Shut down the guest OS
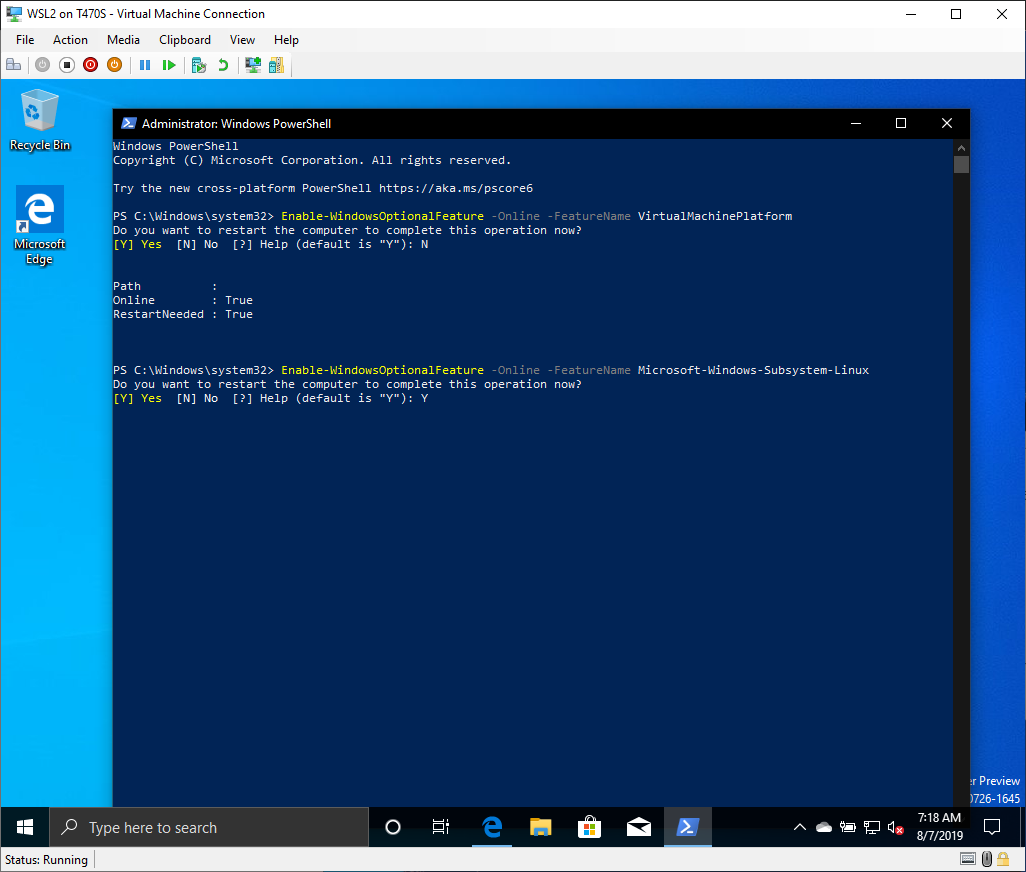 pyautogui.click(x=90, y=64)
